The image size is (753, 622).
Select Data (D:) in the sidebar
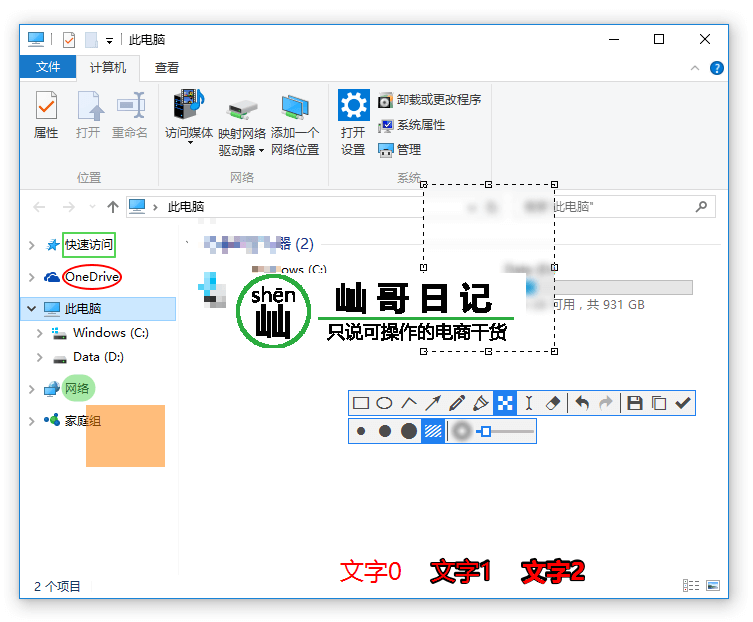click(98, 357)
